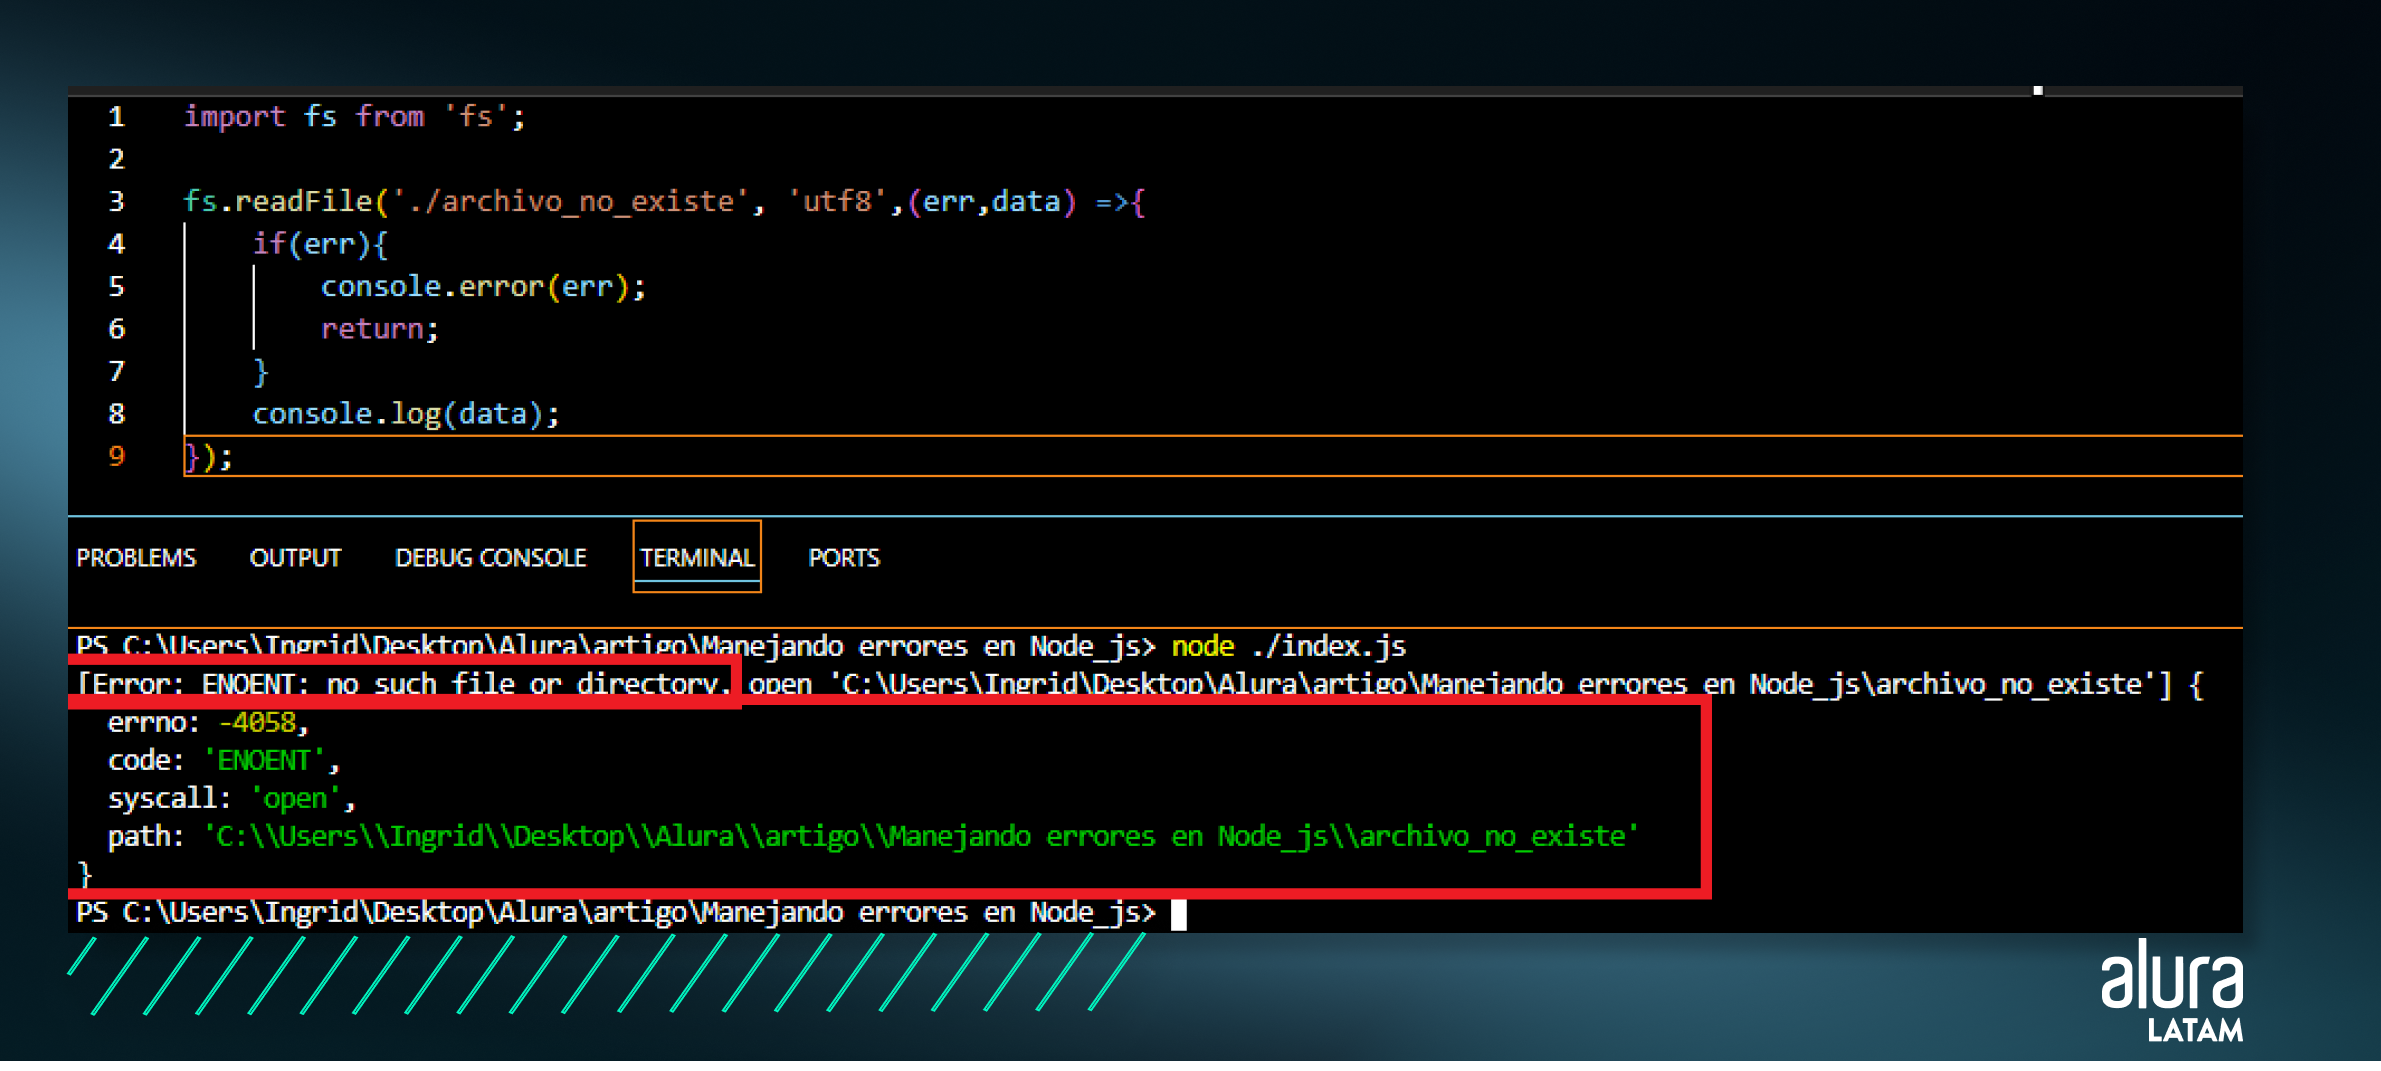Click the code: 'ENOENT' line
Image resolution: width=2381 pixels, height=1071 pixels.
tap(224, 760)
